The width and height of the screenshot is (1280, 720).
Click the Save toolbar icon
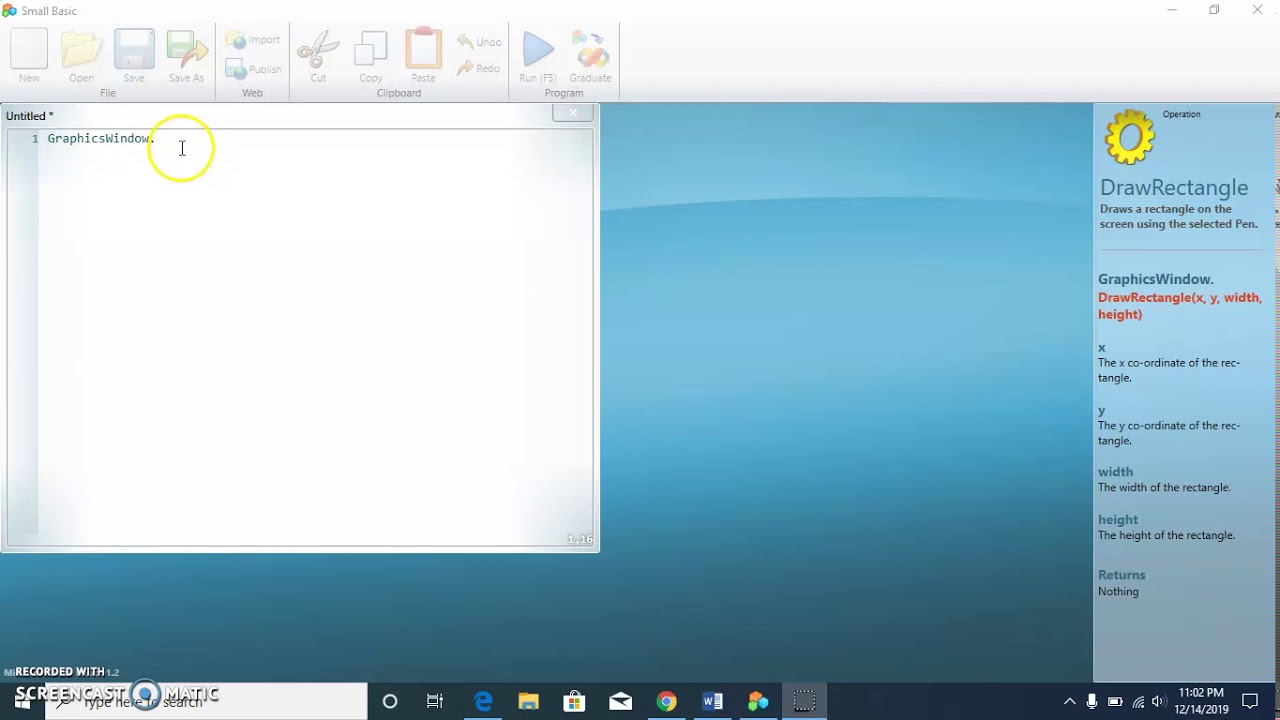pos(134,56)
